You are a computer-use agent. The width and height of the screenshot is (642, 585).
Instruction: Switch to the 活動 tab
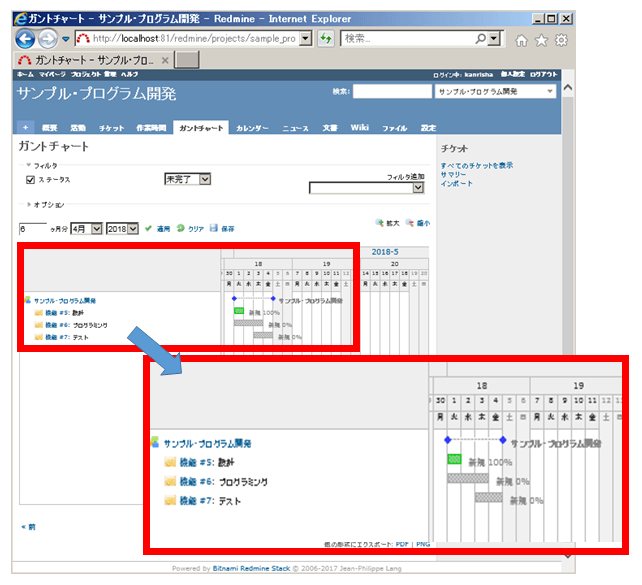(78, 128)
